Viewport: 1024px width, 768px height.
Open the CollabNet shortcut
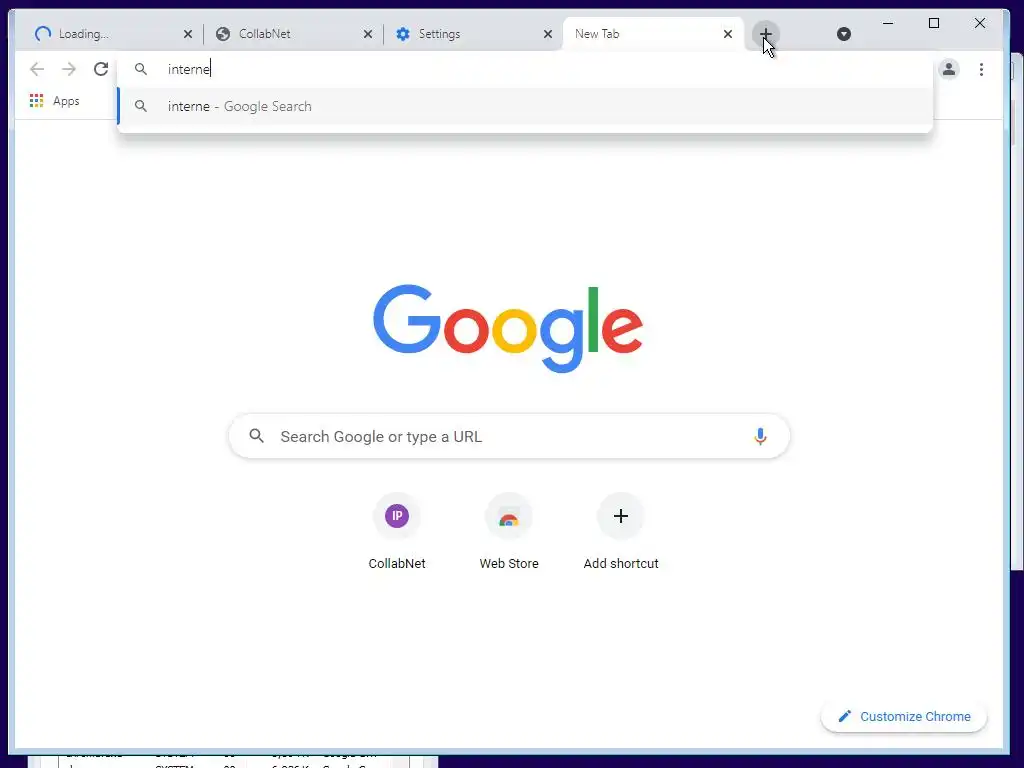396,532
